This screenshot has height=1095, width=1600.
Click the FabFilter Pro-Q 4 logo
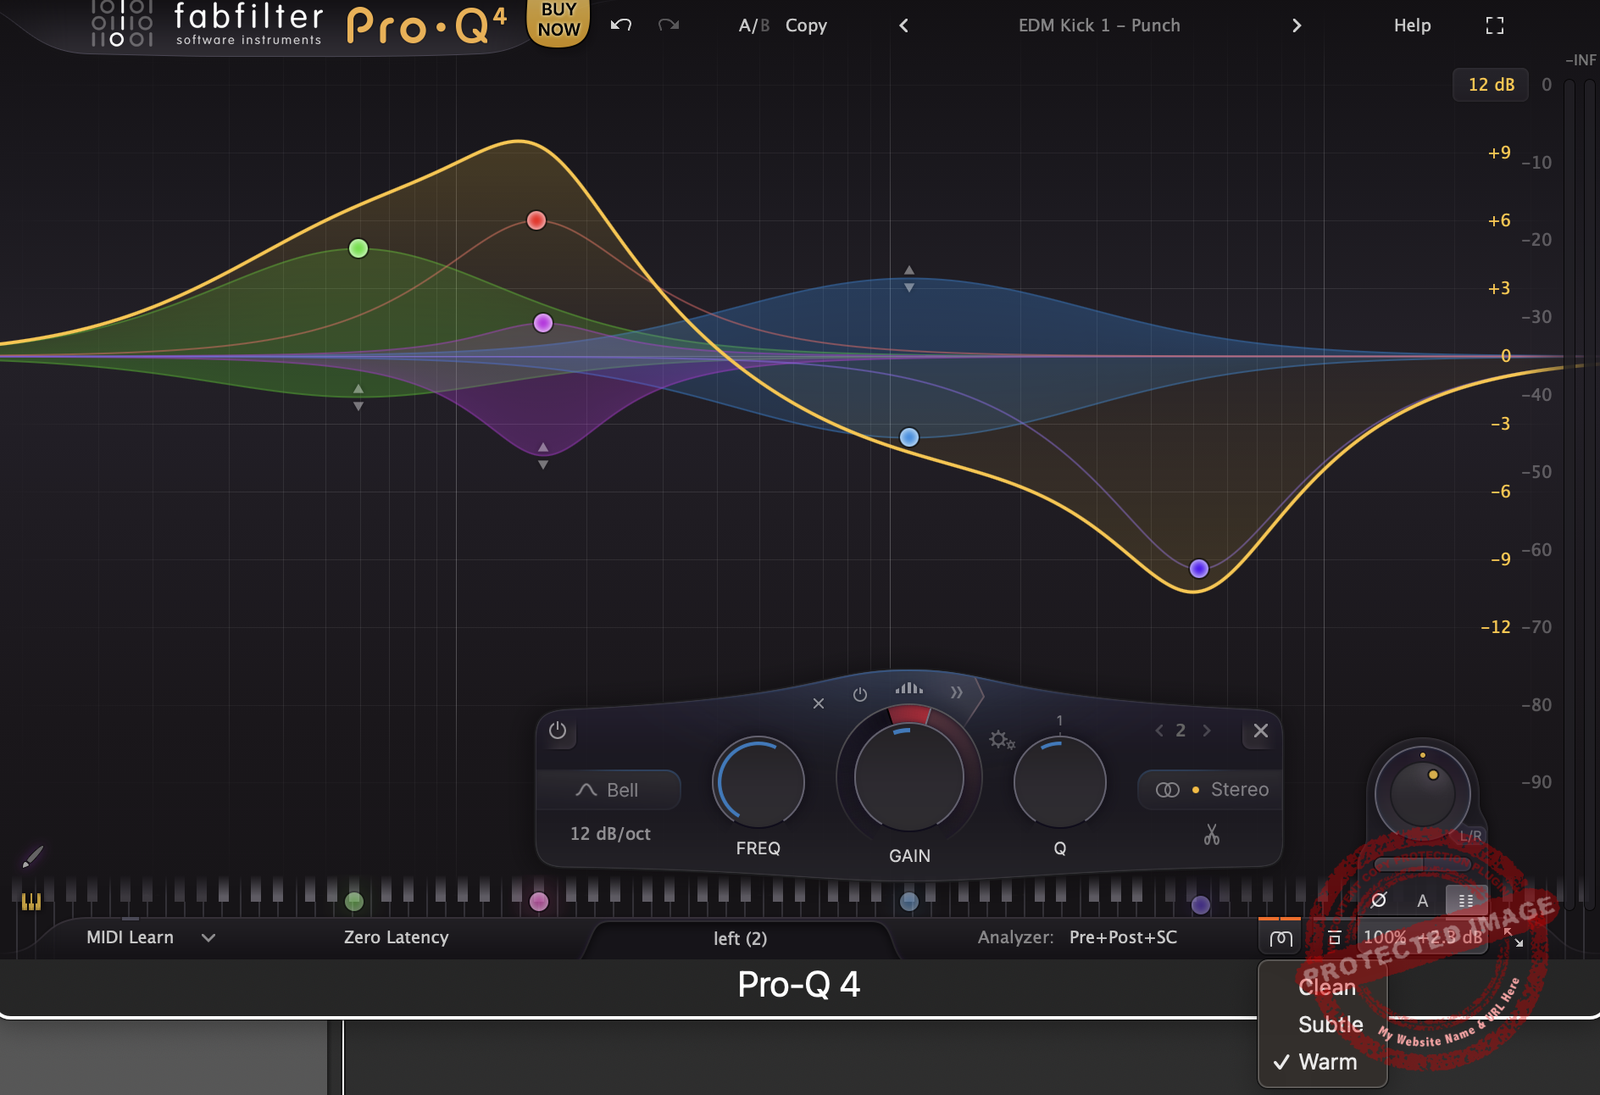(299, 24)
